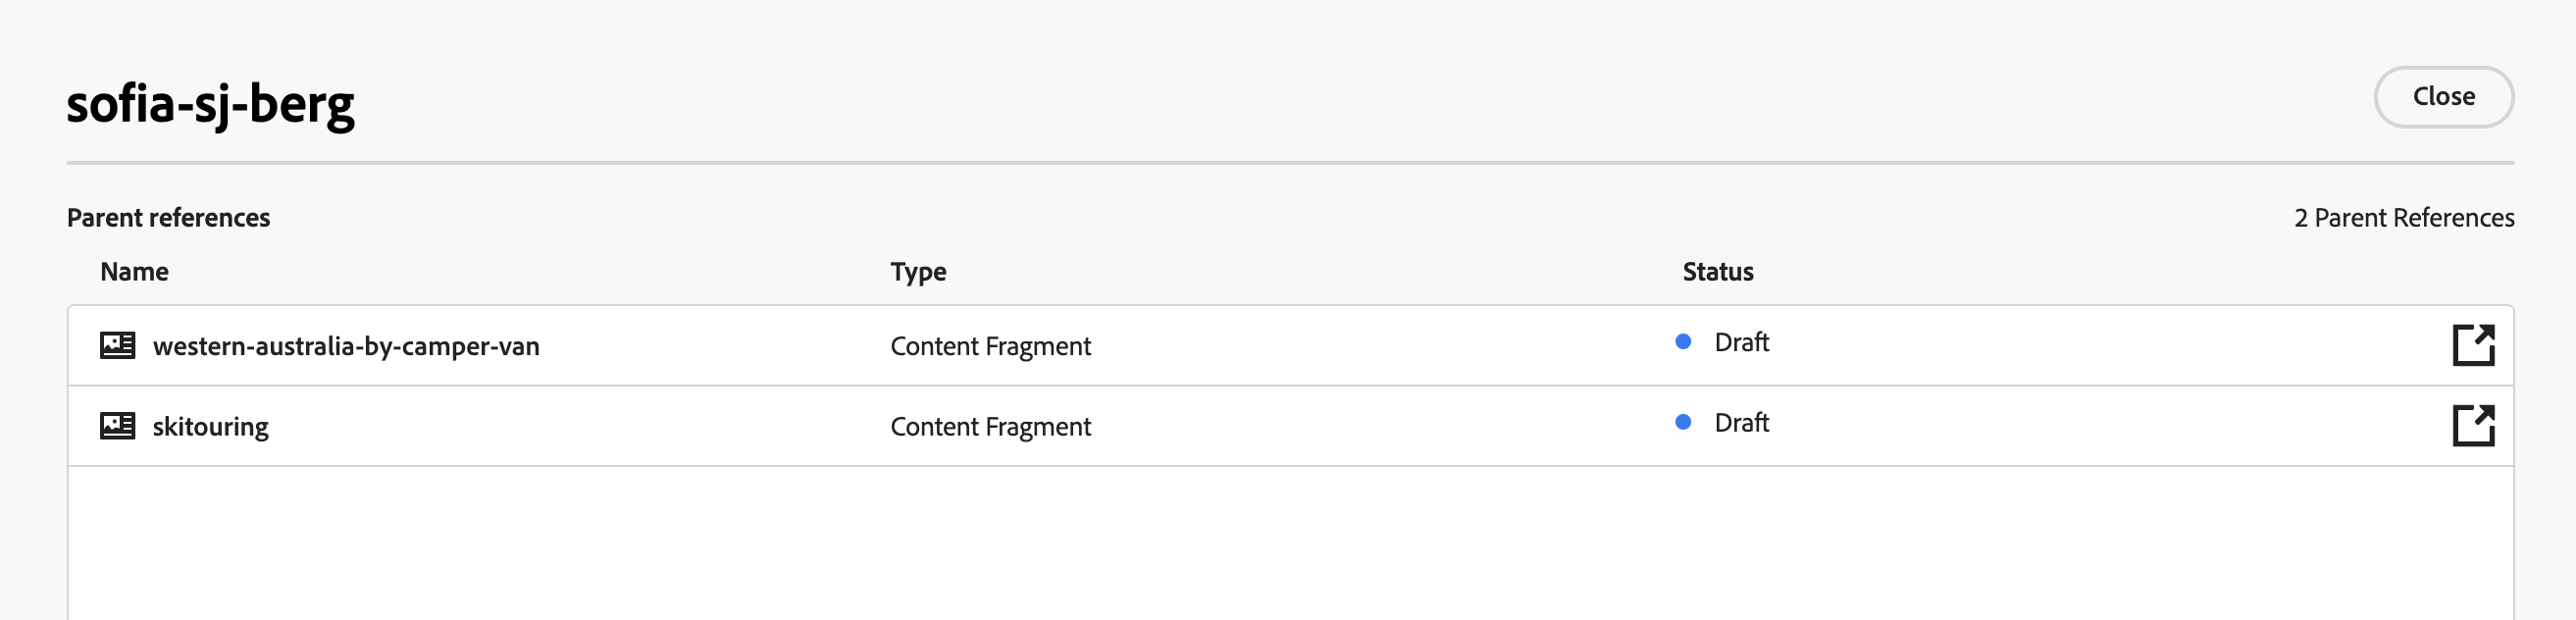Open skitouring fragment via external link icon
Viewport: 2576px width, 620px height.
[x=2473, y=426]
